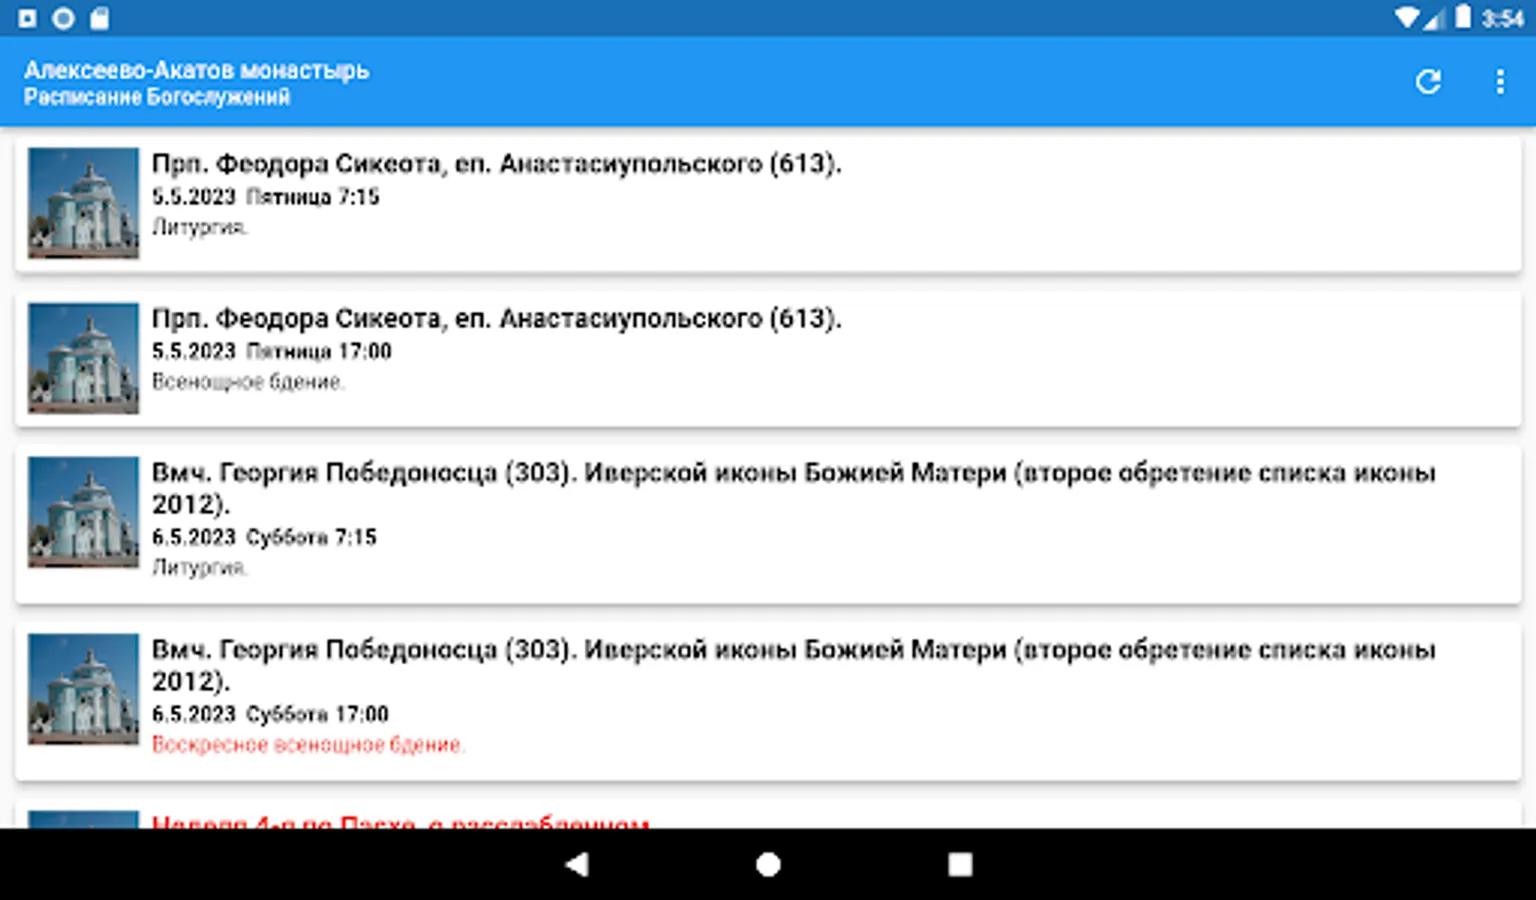1536x900 pixels.
Task: Tap the 'Расписание Богослужений' subtitle
Action: tap(157, 97)
